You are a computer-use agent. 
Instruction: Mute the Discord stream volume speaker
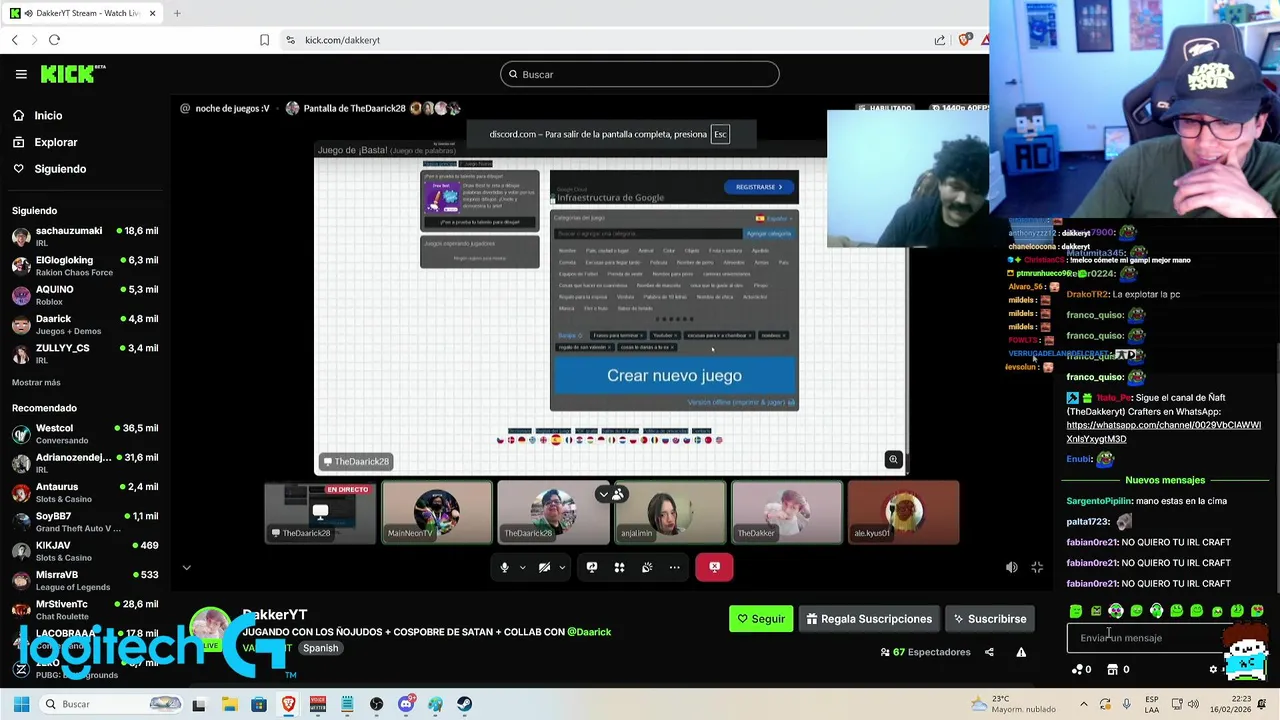click(1011, 567)
